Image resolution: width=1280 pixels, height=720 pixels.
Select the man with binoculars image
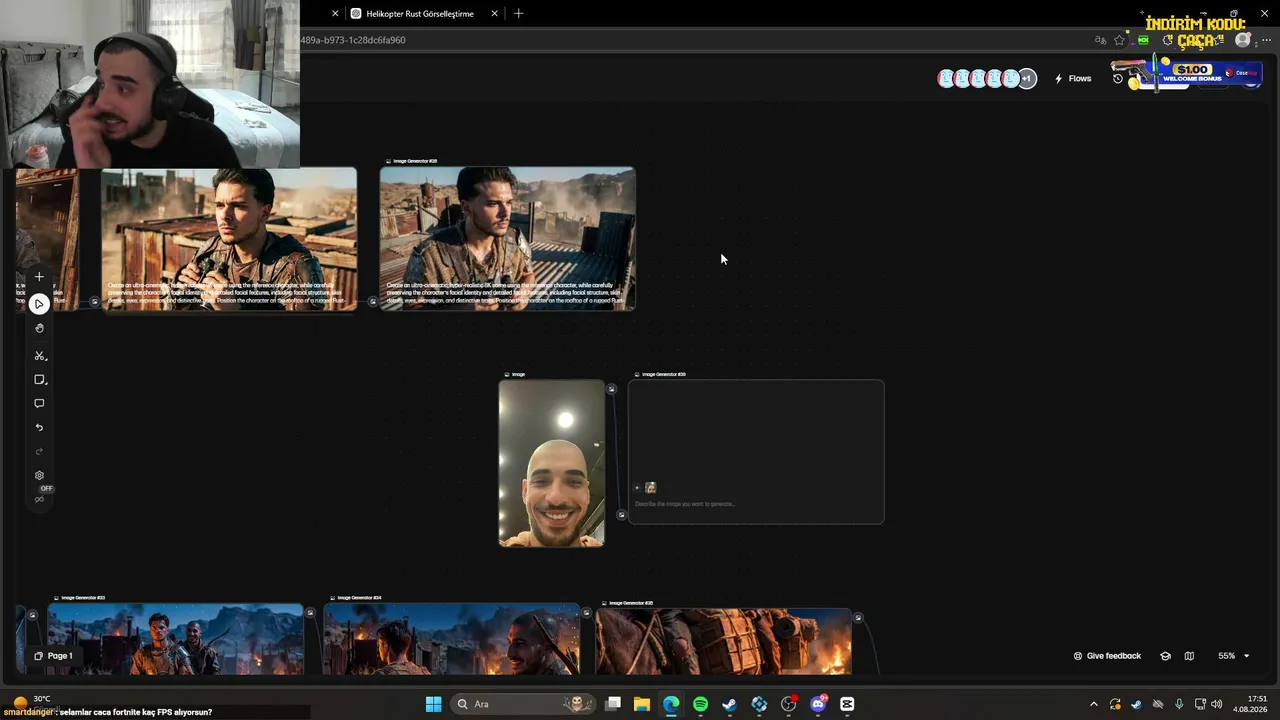229,238
